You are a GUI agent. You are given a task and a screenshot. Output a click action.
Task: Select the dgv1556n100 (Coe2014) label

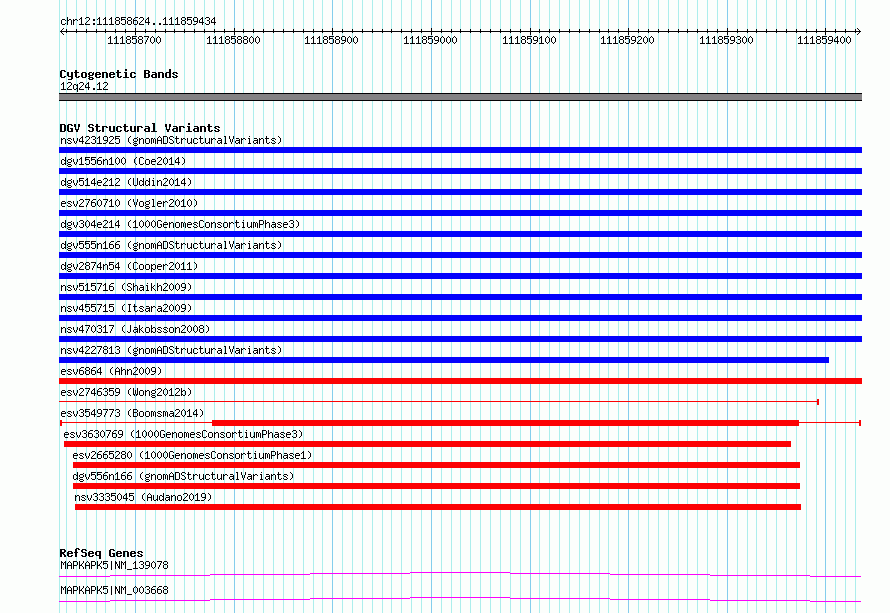point(123,161)
